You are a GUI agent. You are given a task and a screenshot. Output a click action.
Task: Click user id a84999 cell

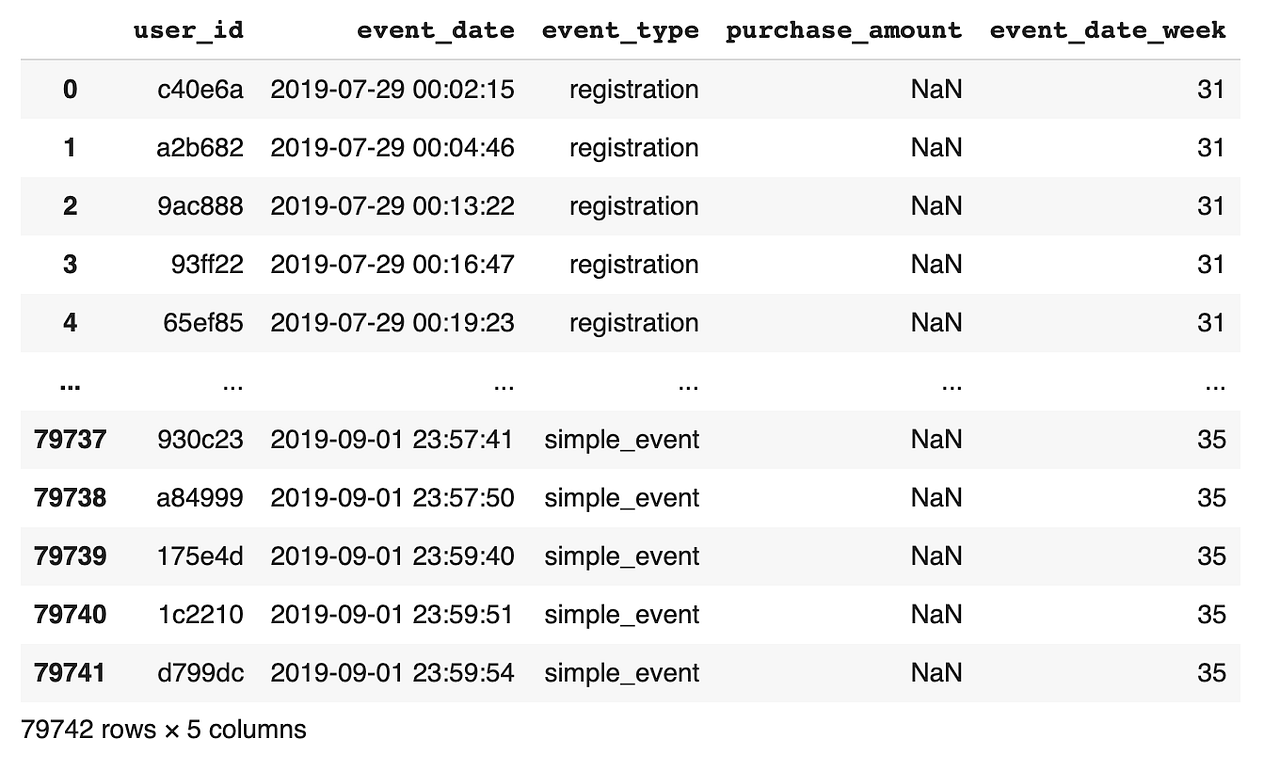pos(200,498)
